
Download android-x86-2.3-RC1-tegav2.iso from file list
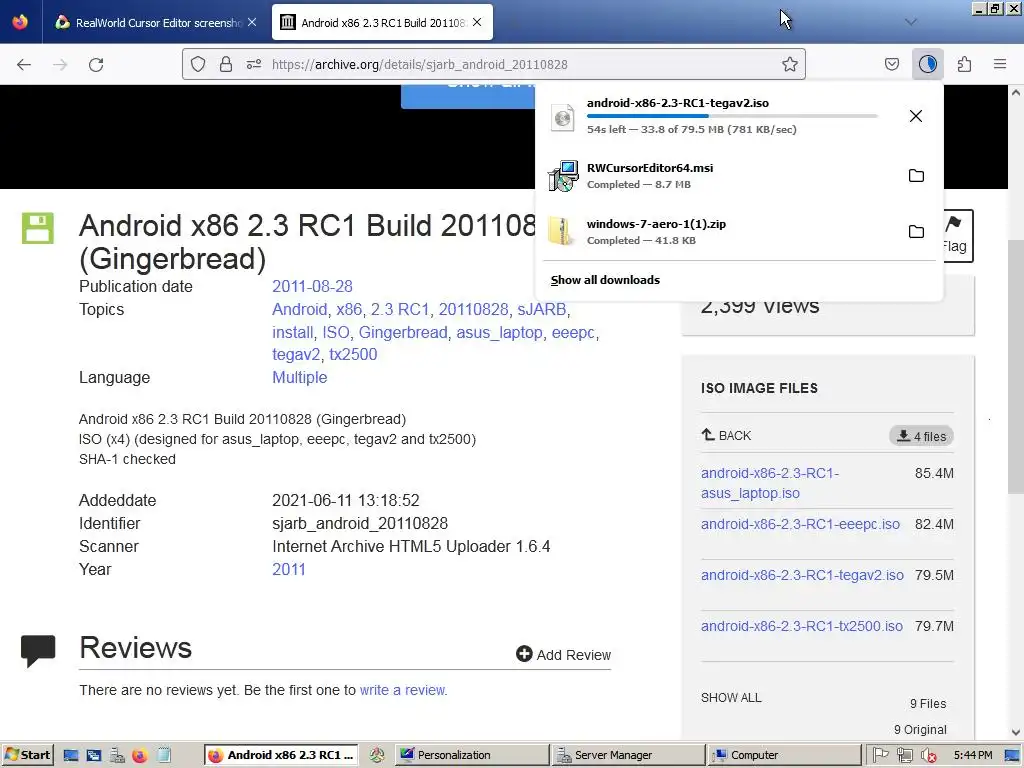click(802, 575)
